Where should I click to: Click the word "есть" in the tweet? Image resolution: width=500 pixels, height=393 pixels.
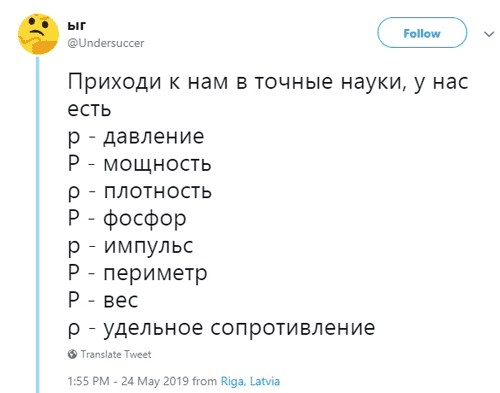[x=89, y=109]
